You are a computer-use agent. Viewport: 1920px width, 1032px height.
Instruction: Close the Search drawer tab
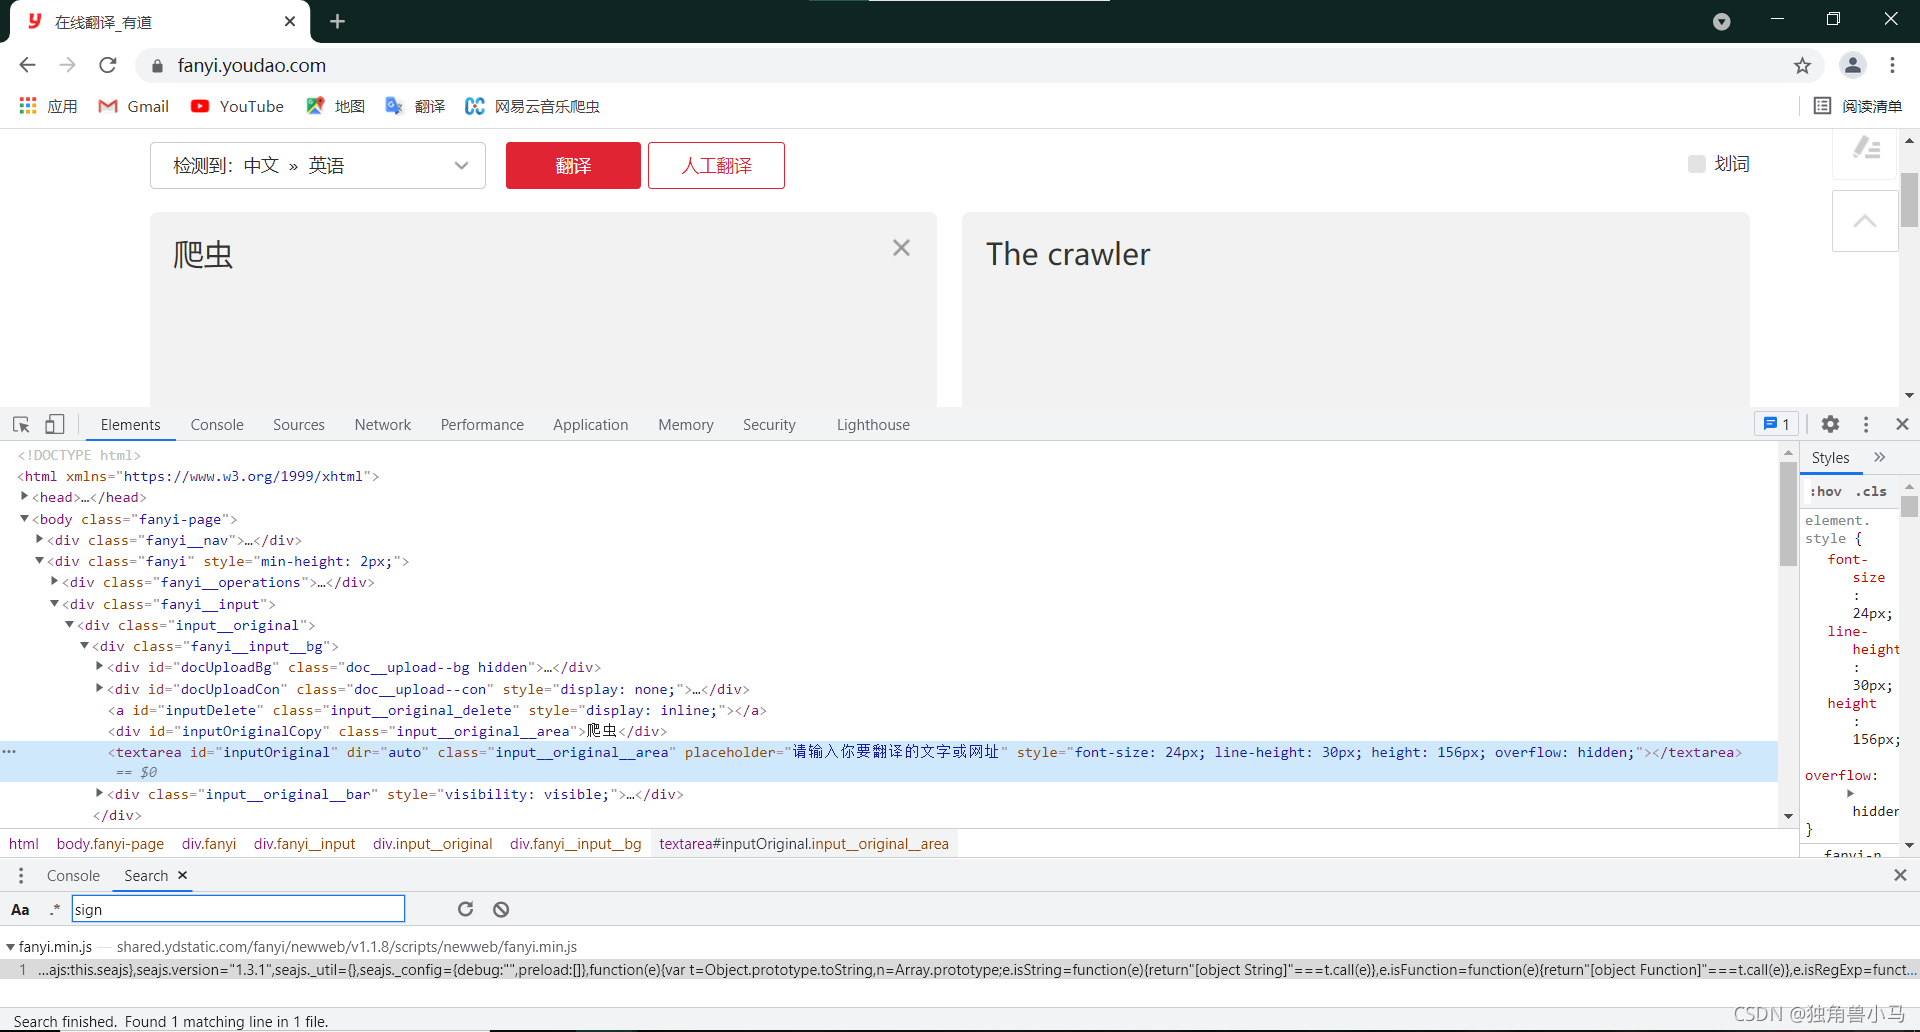(x=182, y=875)
